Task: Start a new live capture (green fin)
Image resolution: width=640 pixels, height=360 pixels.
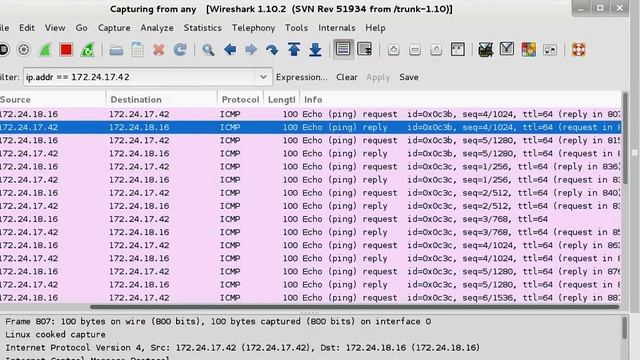Action: tap(45, 50)
